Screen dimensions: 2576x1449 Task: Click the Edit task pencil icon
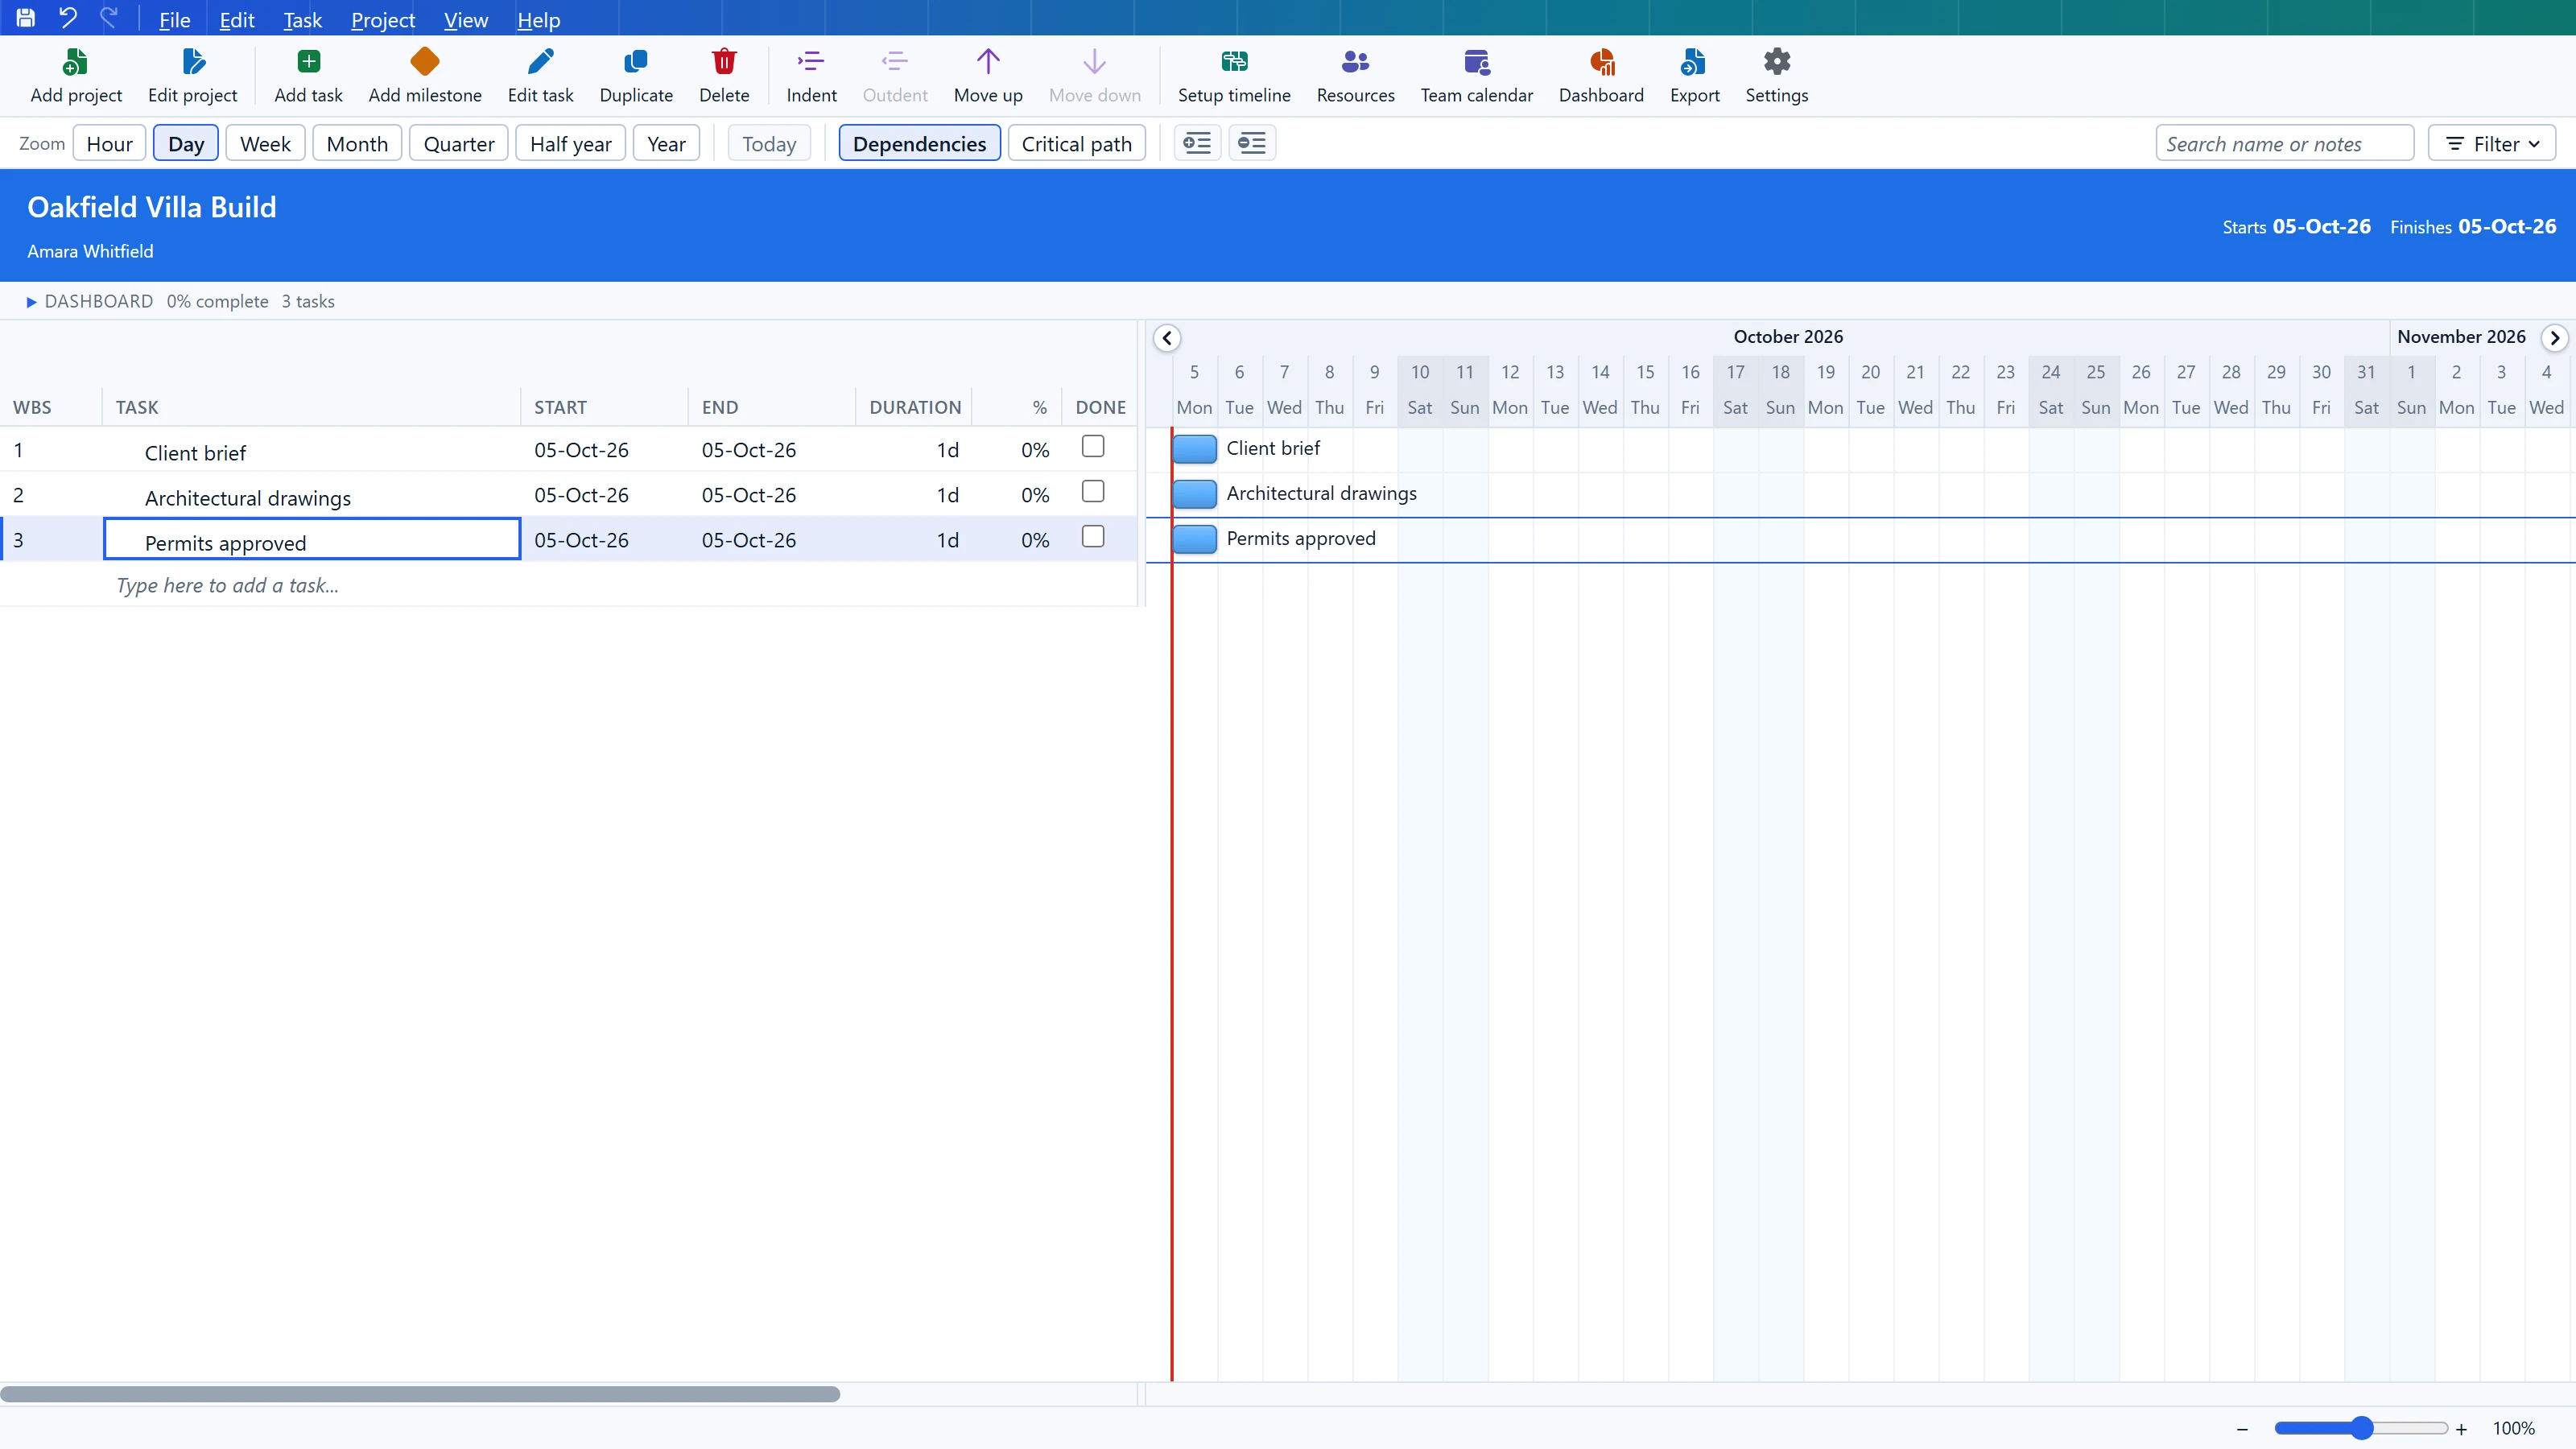coord(540,62)
